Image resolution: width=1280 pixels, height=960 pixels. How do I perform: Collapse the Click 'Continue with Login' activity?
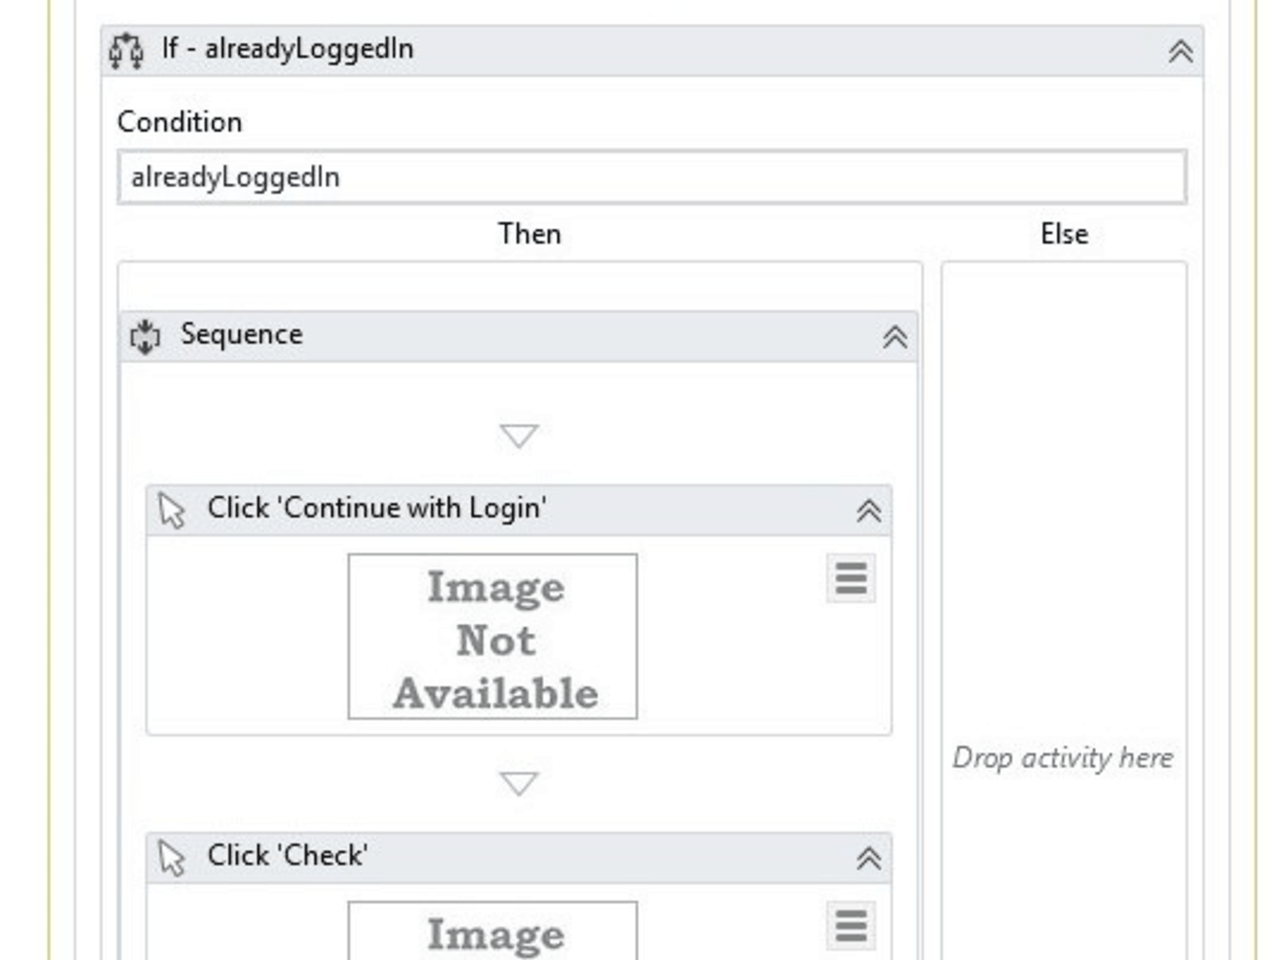tap(871, 509)
